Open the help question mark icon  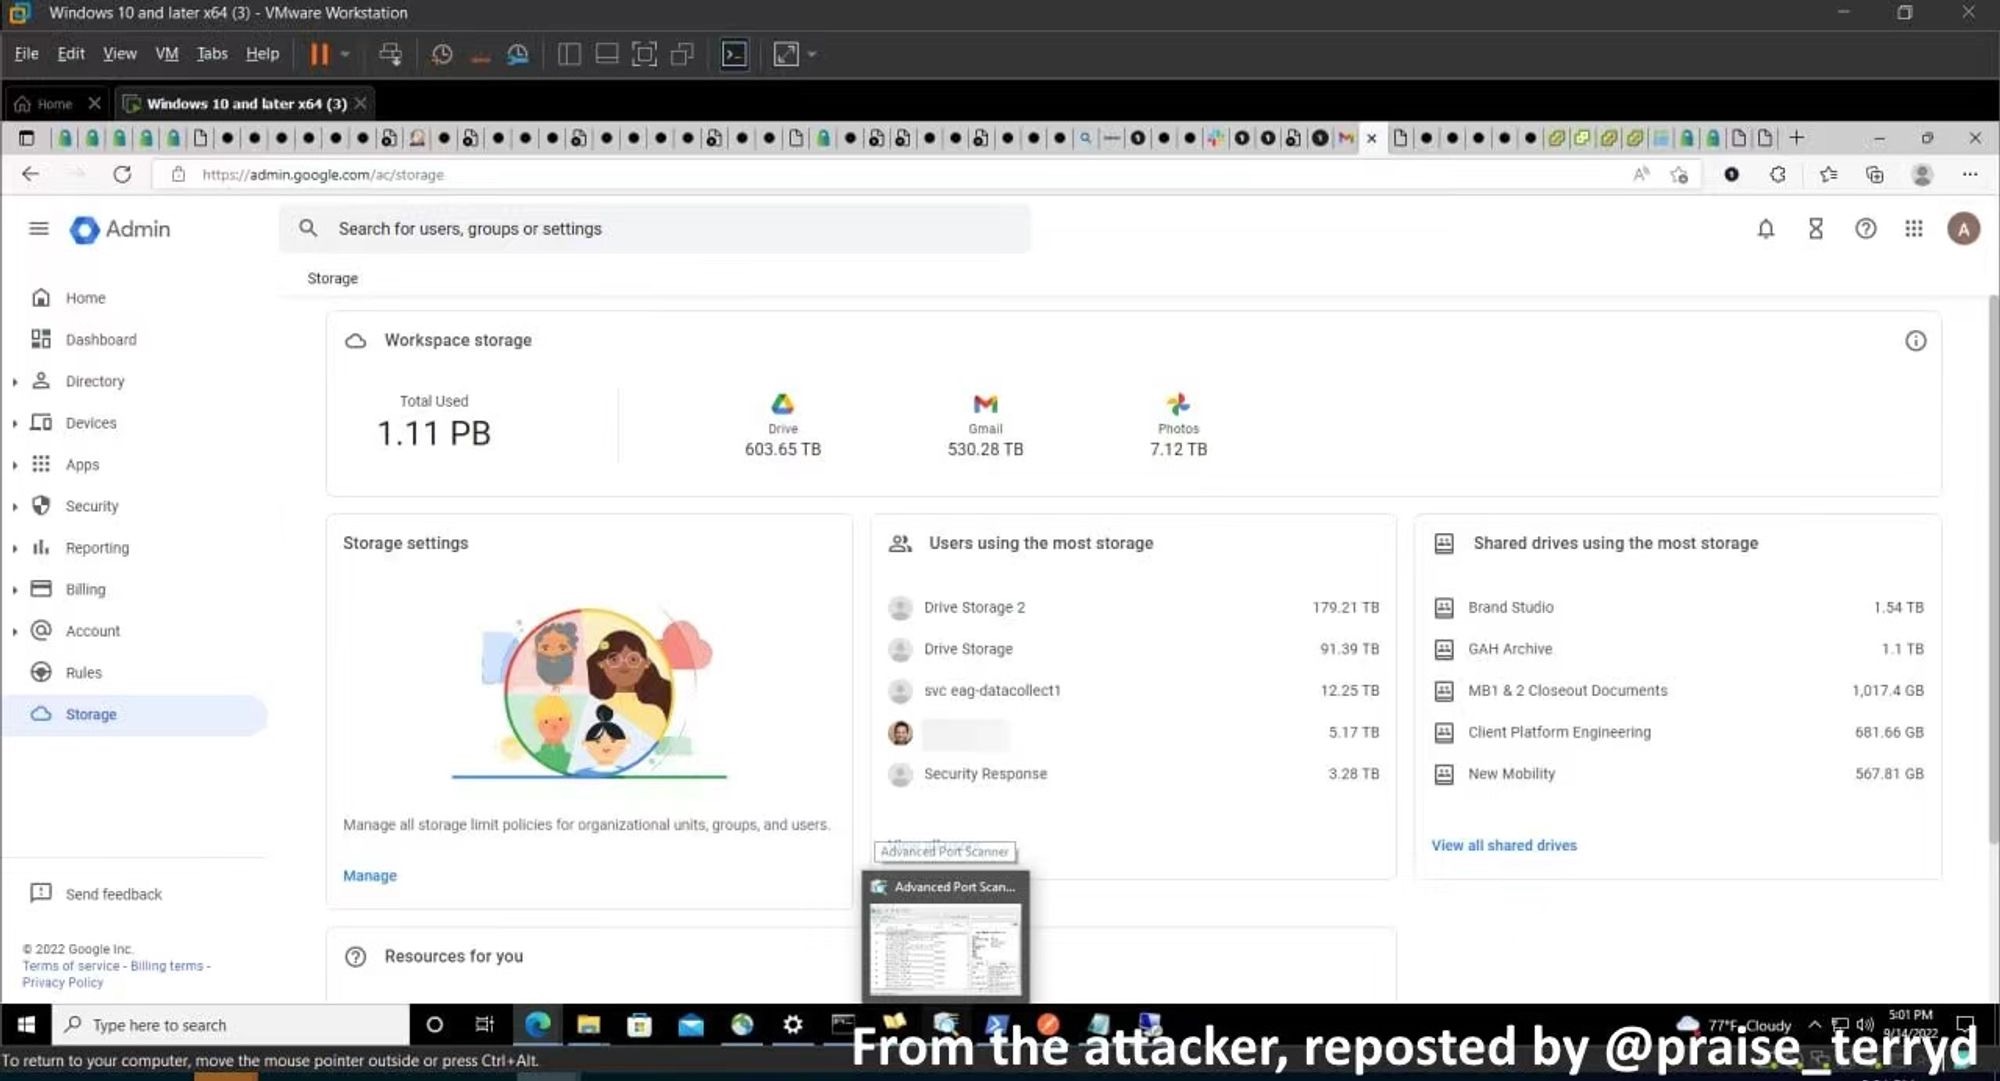(x=1865, y=229)
